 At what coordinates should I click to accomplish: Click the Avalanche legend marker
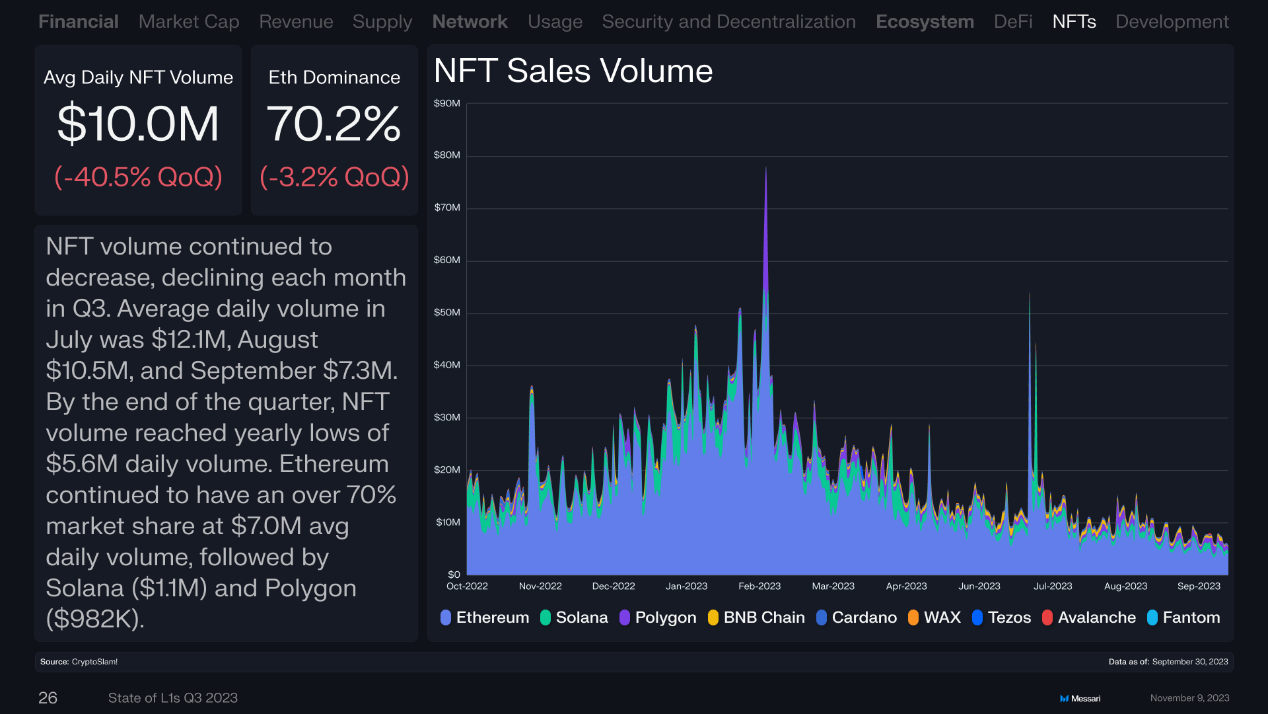(x=1048, y=617)
